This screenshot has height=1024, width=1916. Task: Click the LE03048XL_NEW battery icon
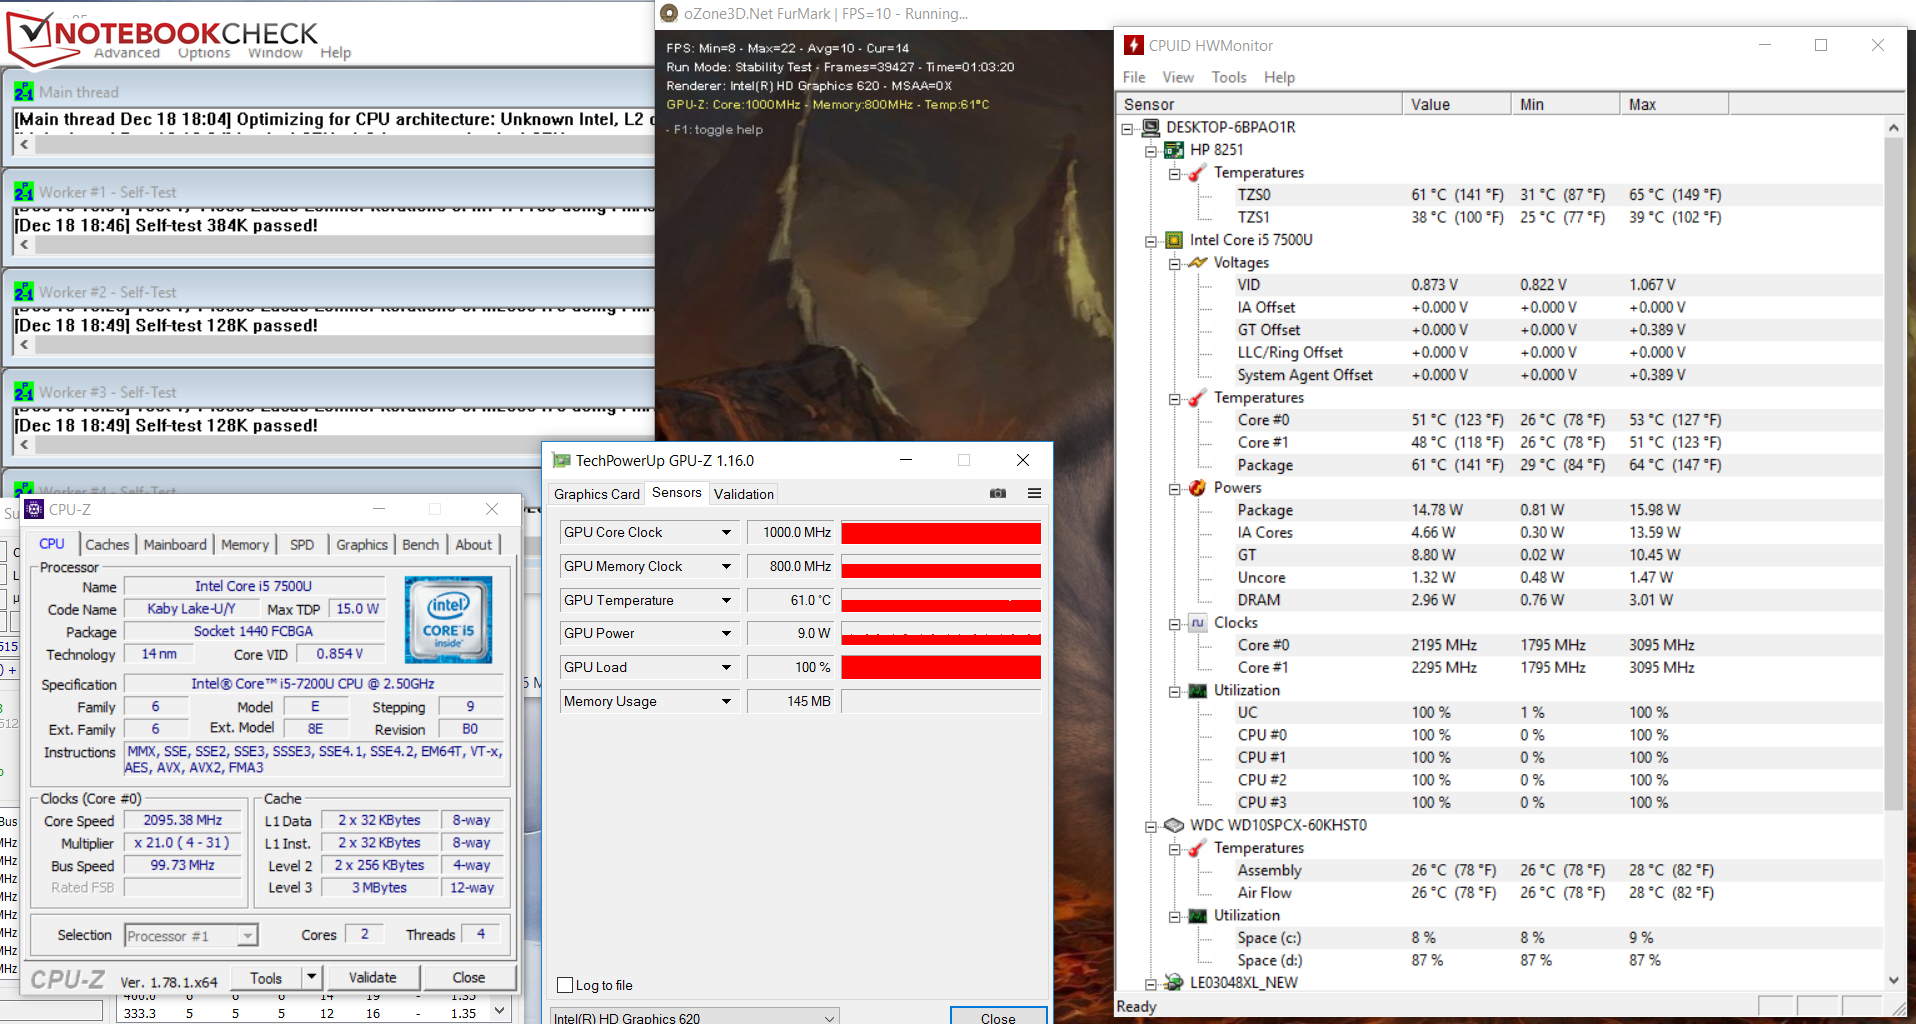point(1174,983)
